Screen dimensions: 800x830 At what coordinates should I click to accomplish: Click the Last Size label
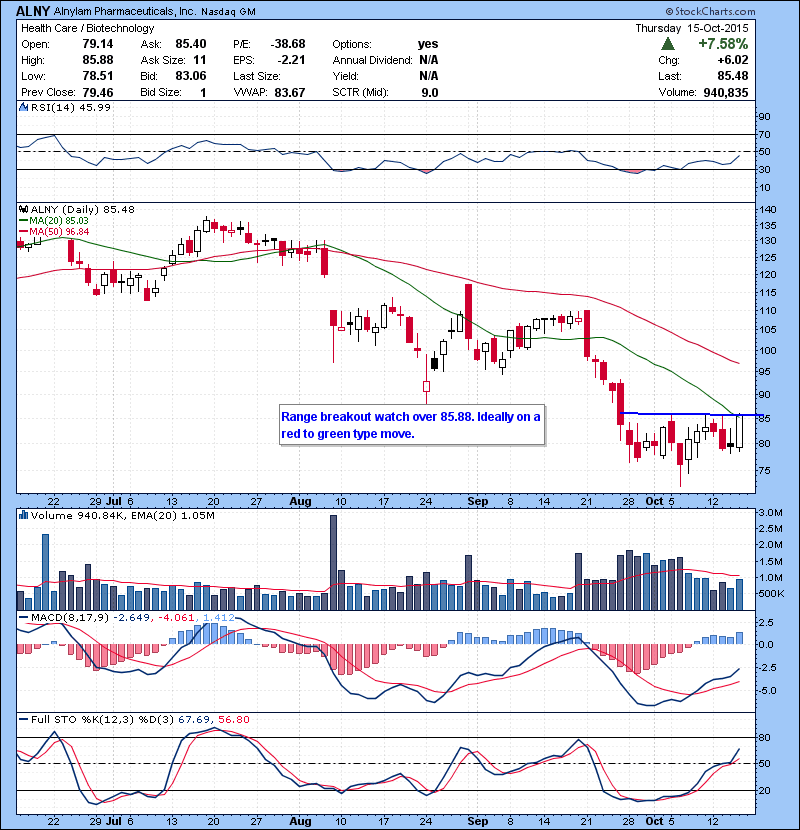click(x=257, y=76)
